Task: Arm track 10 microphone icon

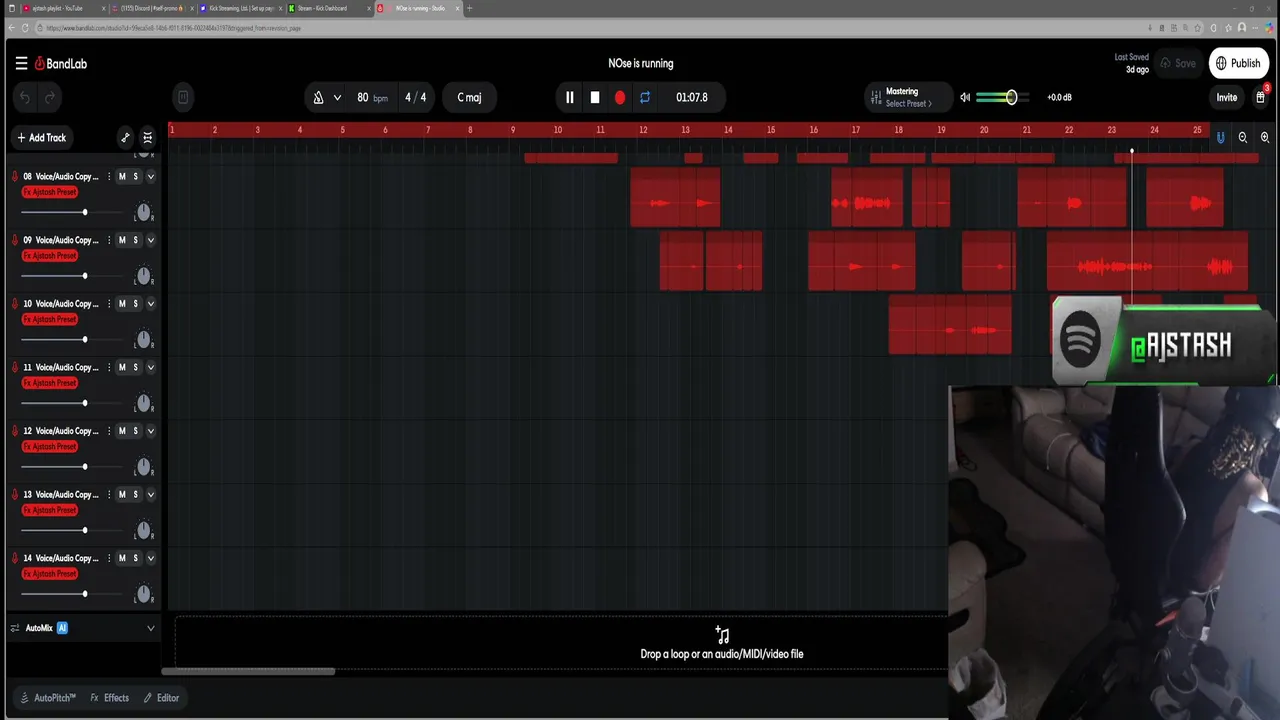Action: point(15,303)
